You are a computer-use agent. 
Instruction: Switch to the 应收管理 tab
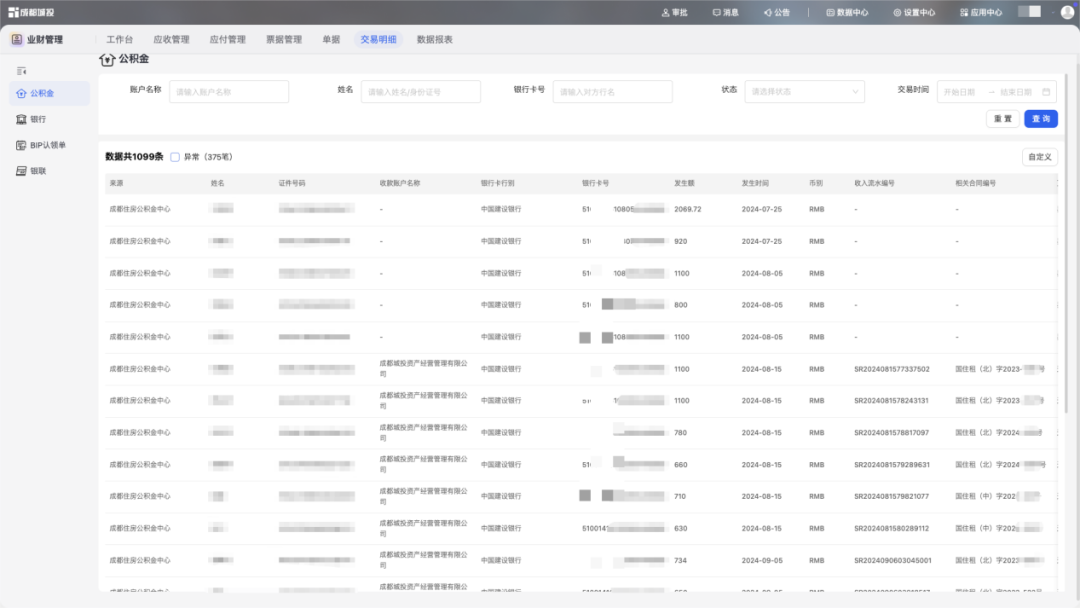coord(171,40)
